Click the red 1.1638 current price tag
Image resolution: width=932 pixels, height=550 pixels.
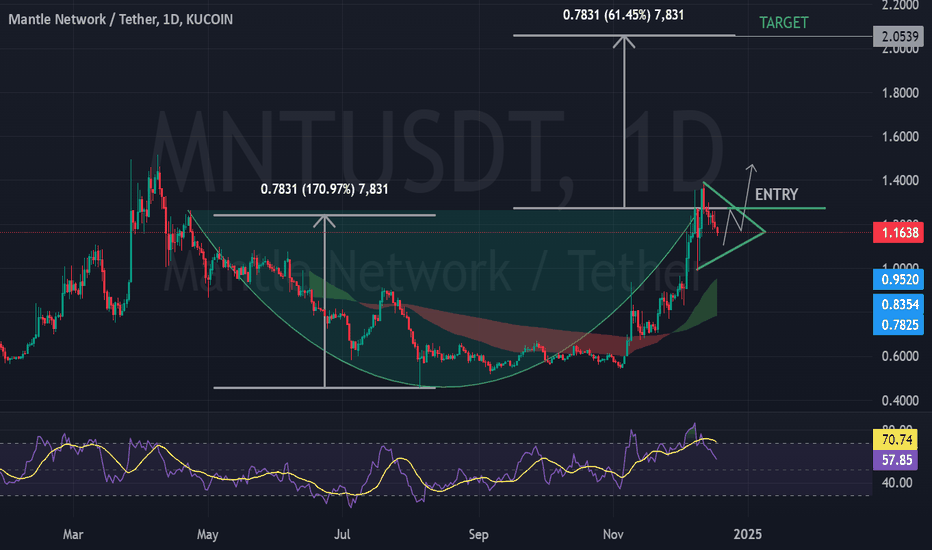click(x=899, y=232)
